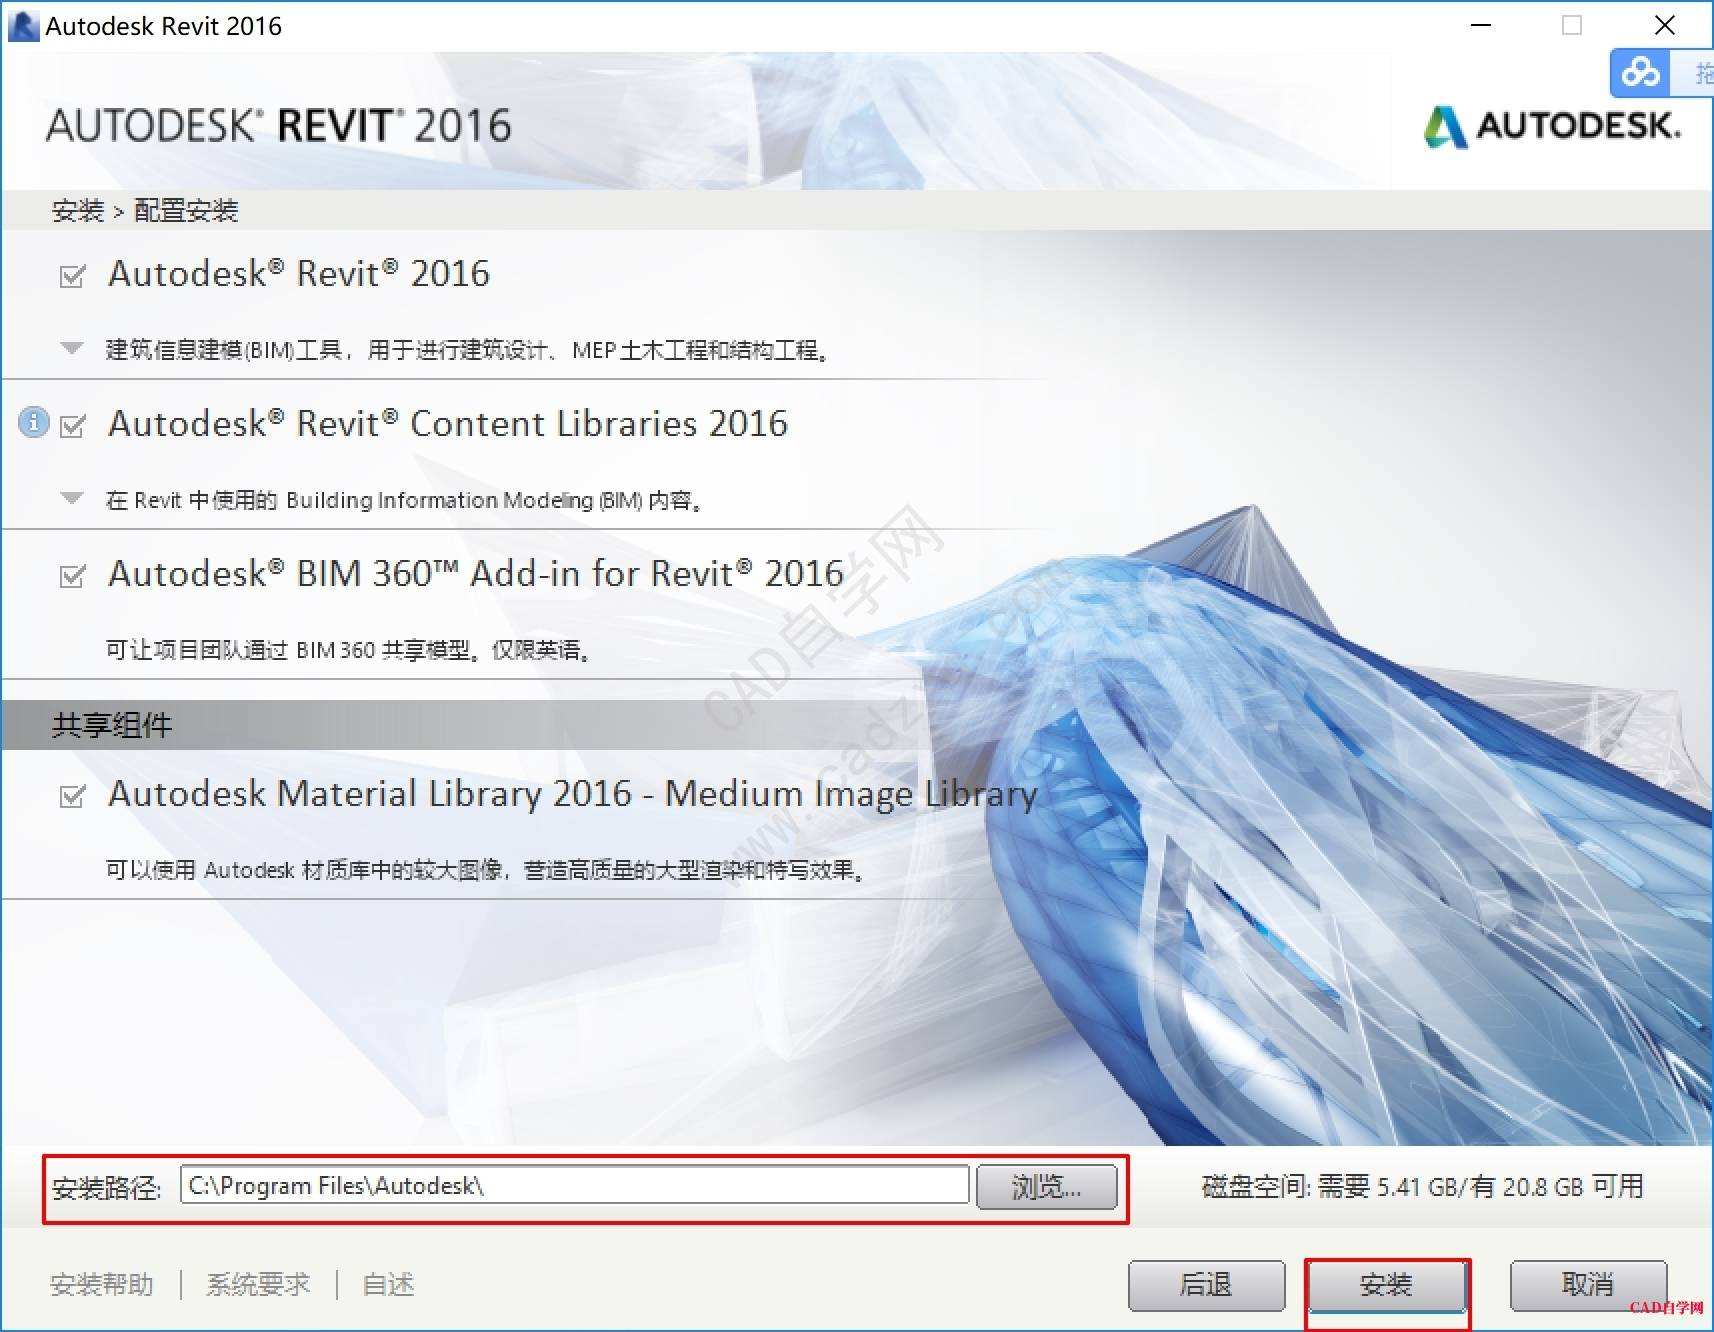Collapse the Revit 2016 description triangle
Image resolution: width=1714 pixels, height=1332 pixels.
coord(70,348)
